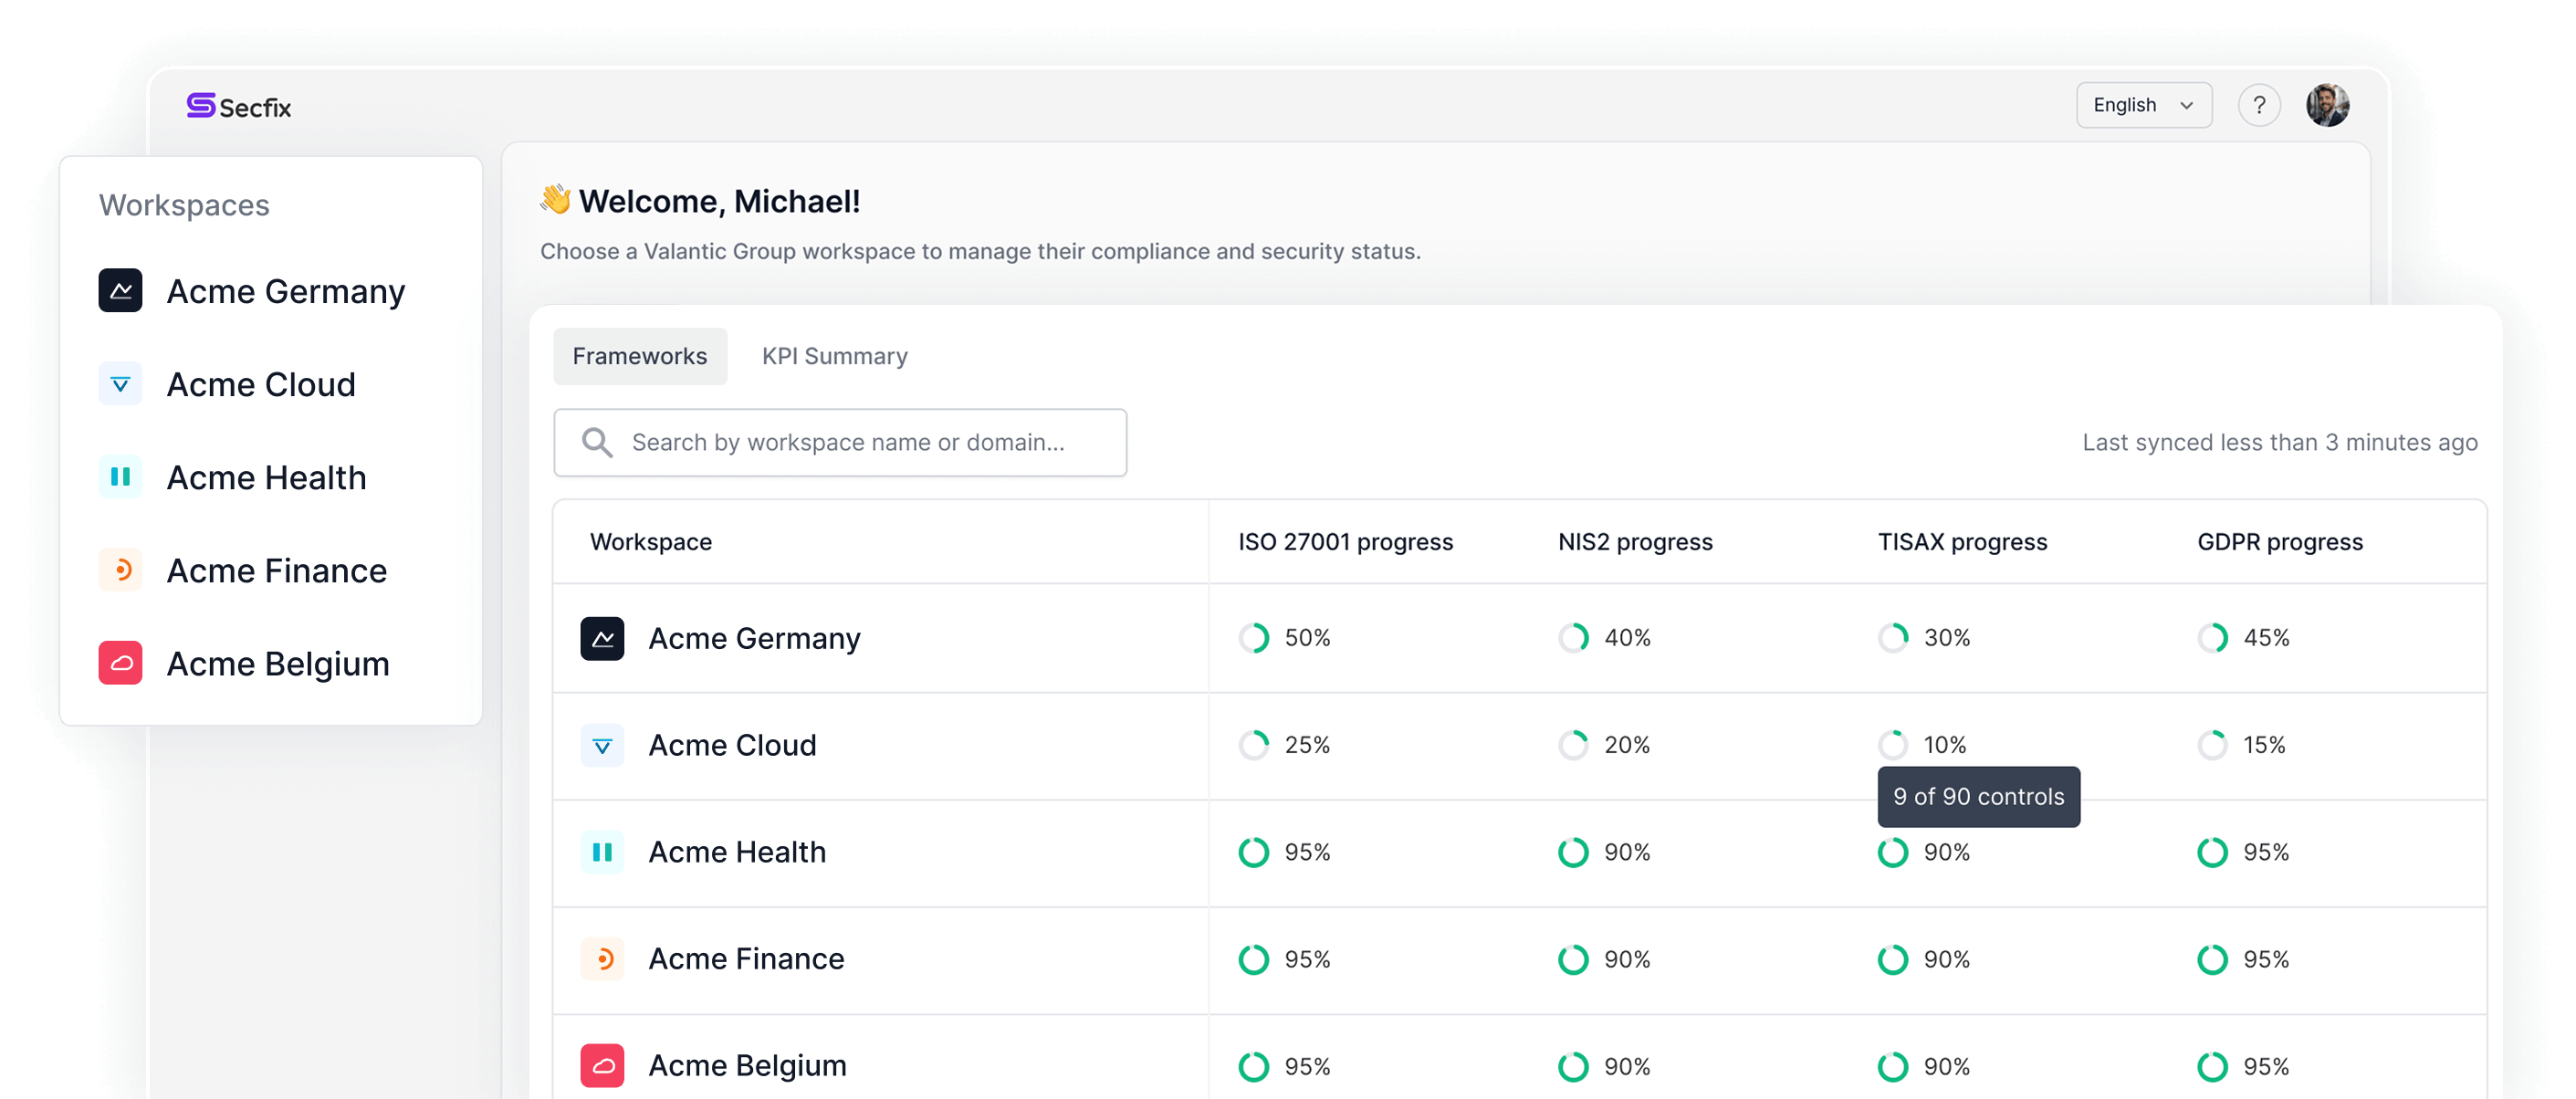Click the 50% ISO value for Acme Germany
This screenshot has height=1099, width=2576.
click(x=1307, y=638)
